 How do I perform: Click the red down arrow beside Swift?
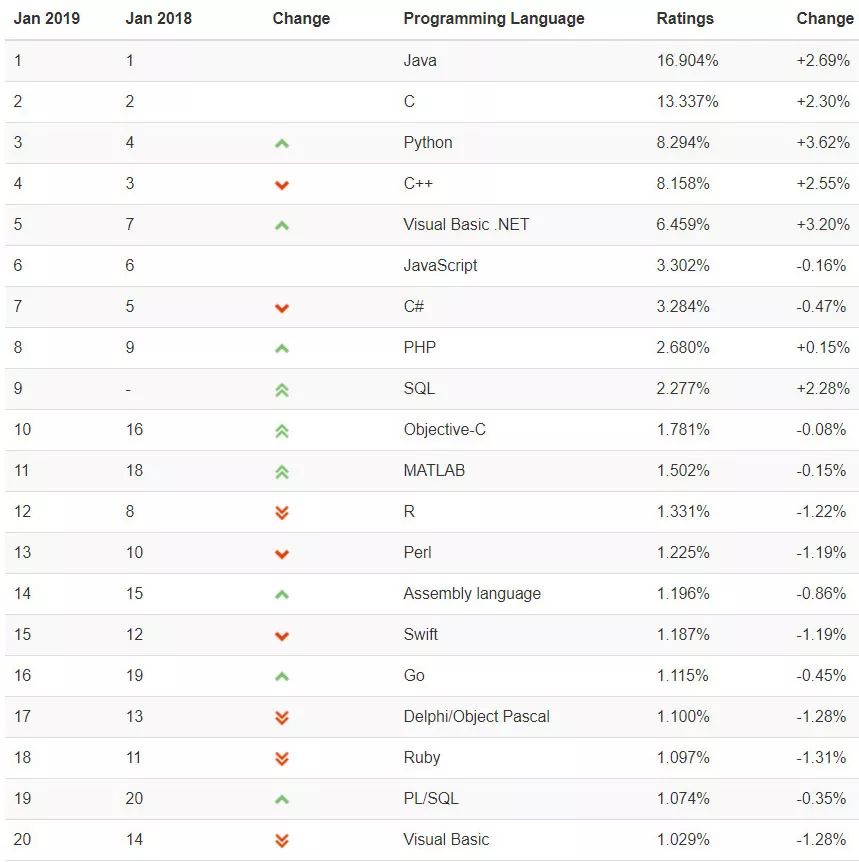pos(282,635)
